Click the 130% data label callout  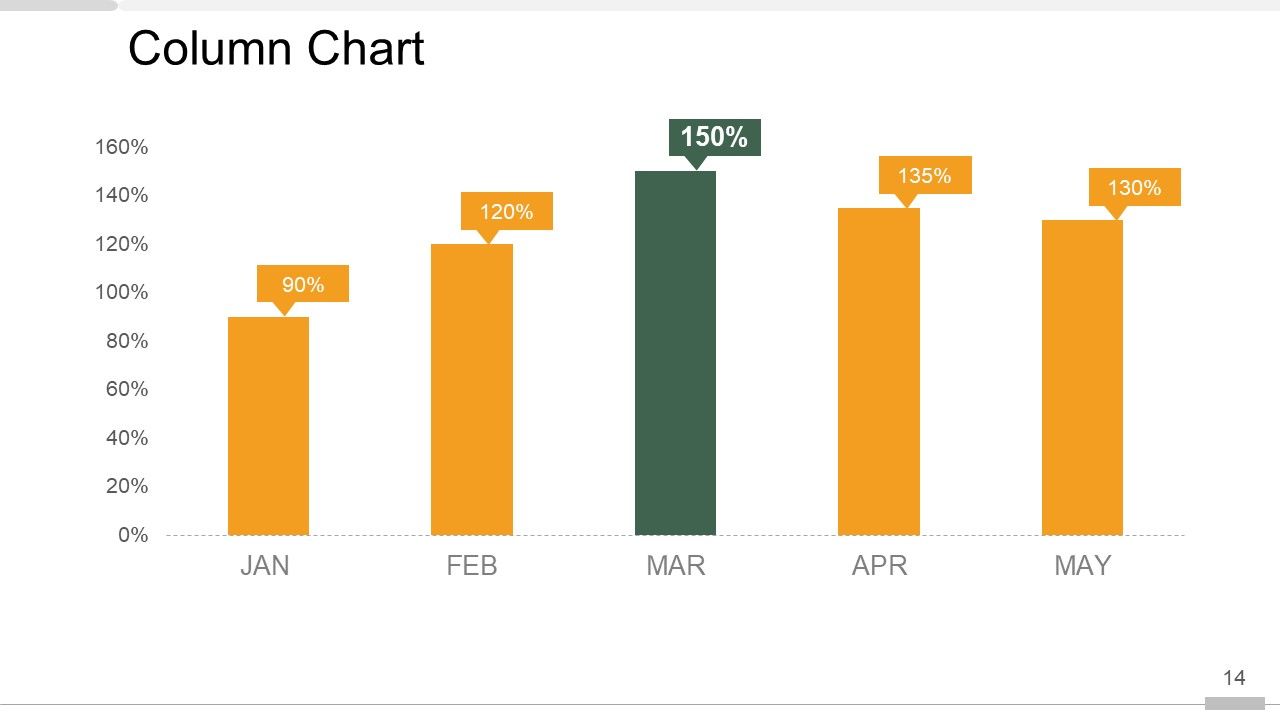click(1134, 187)
